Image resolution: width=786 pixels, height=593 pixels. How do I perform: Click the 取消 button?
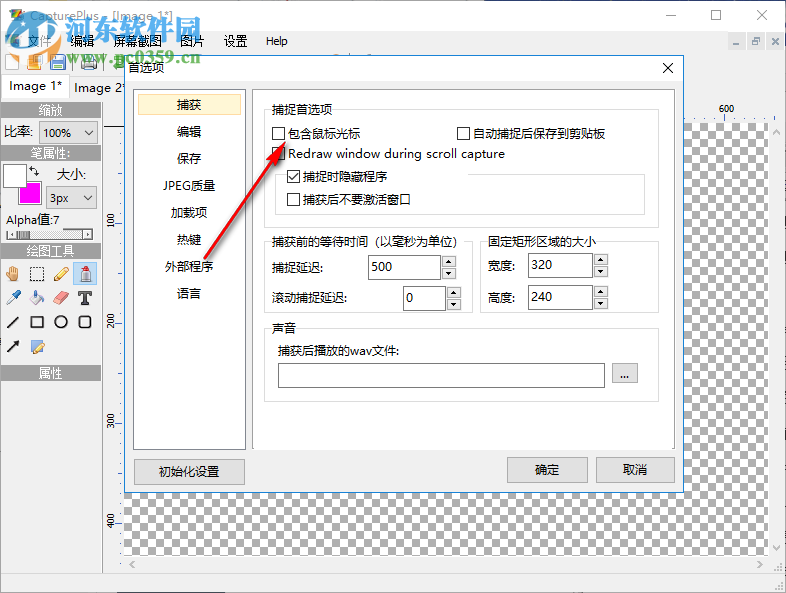(x=635, y=470)
